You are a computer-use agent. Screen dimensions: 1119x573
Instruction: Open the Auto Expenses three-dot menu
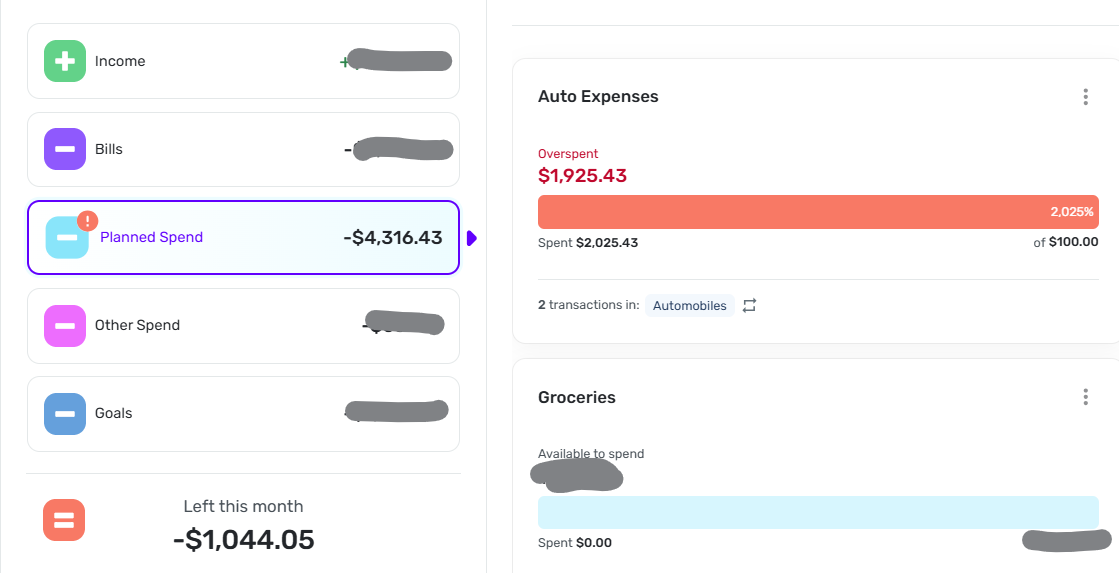(x=1085, y=97)
